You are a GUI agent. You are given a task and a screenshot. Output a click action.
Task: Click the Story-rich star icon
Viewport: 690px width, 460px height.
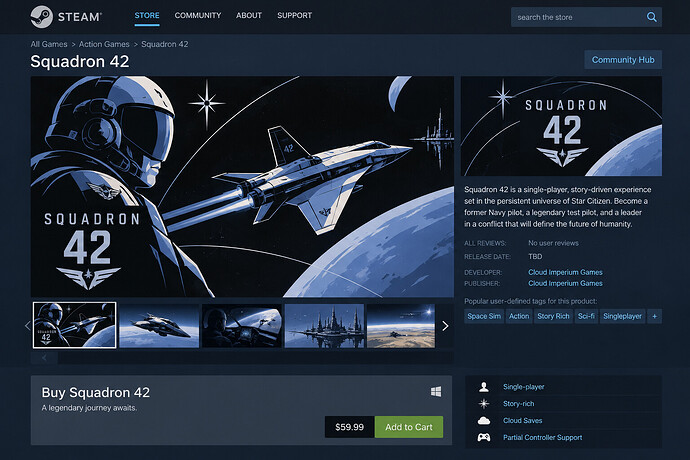[484, 404]
